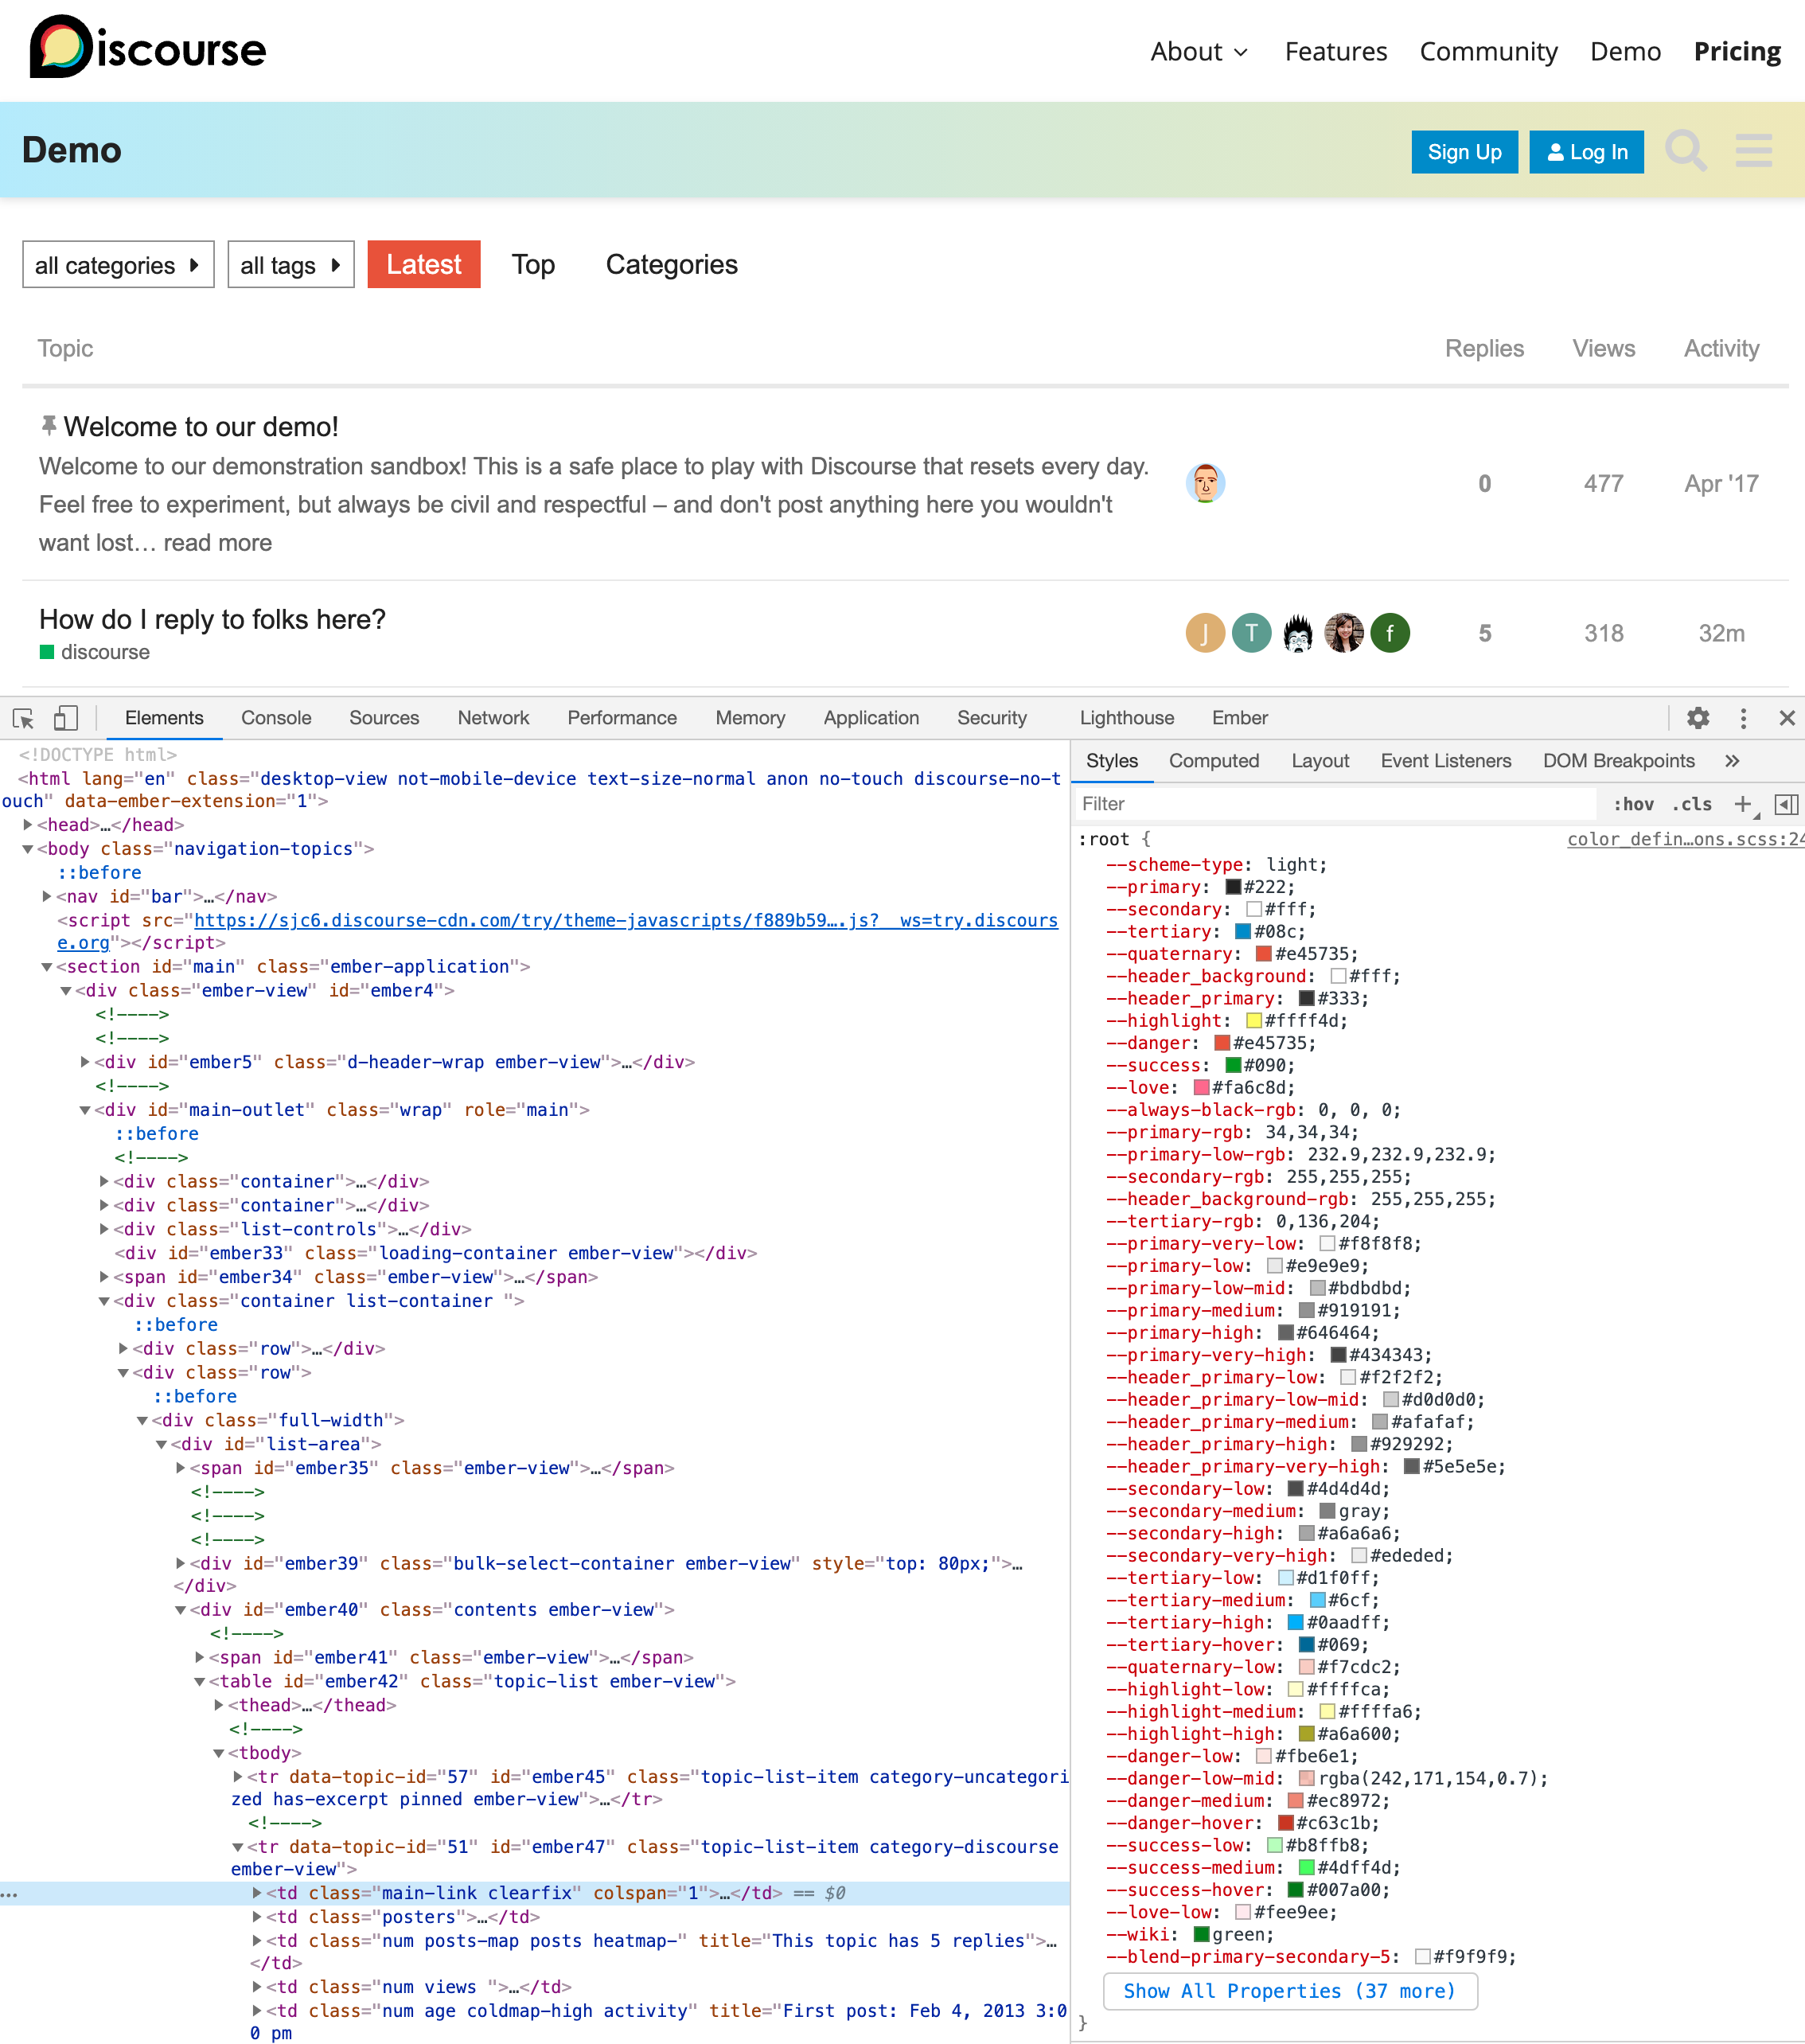Toggle the computed styles sidebar icon
This screenshot has height=2044, width=1805.
click(1785, 804)
